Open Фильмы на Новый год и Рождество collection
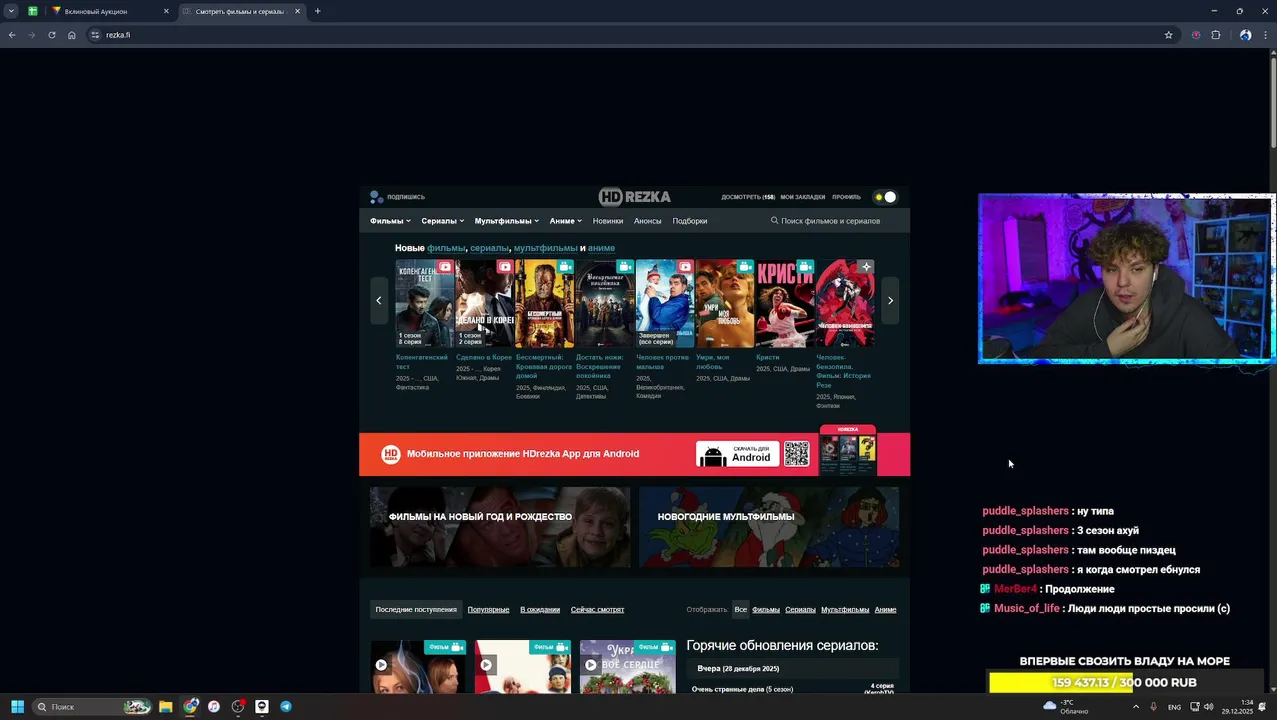 500,527
